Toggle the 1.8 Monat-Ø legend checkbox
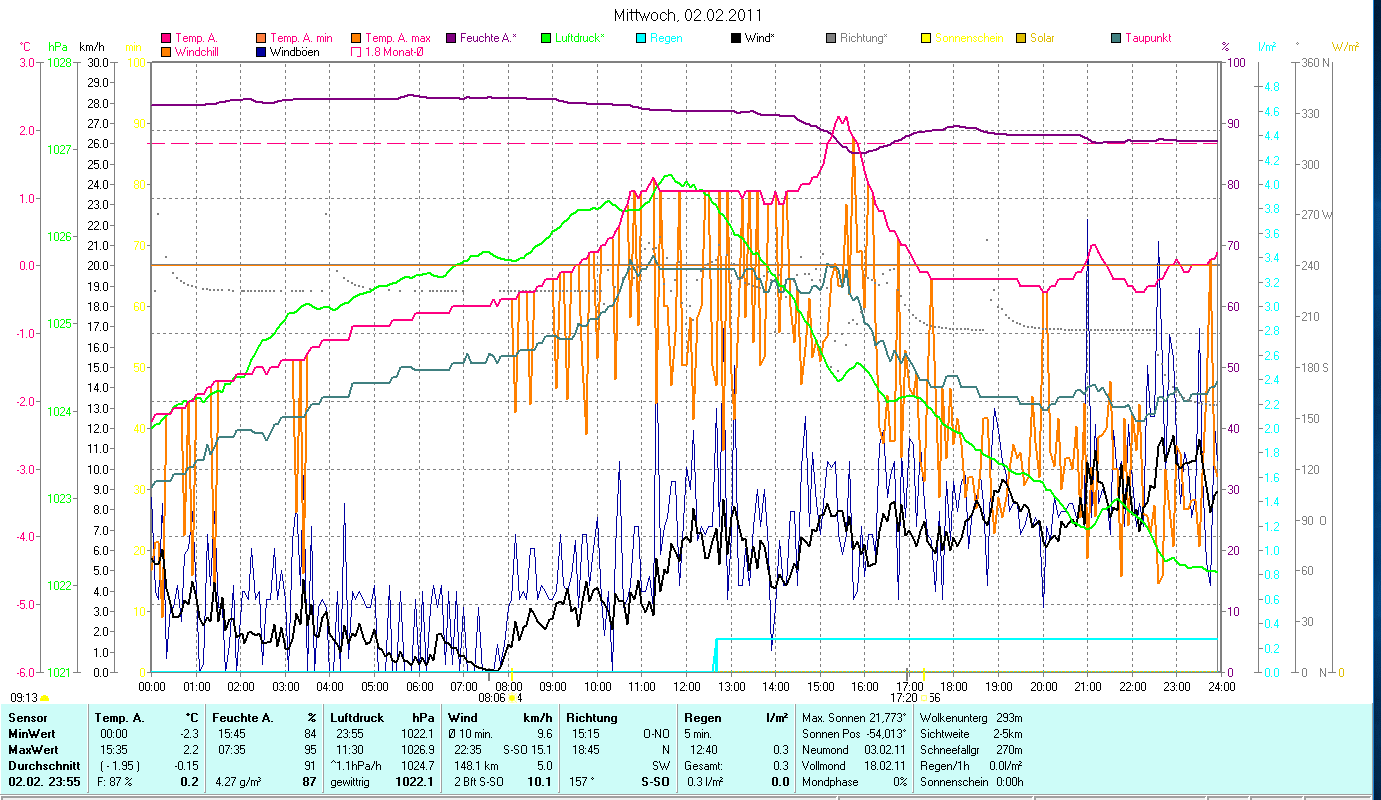 tap(355, 52)
